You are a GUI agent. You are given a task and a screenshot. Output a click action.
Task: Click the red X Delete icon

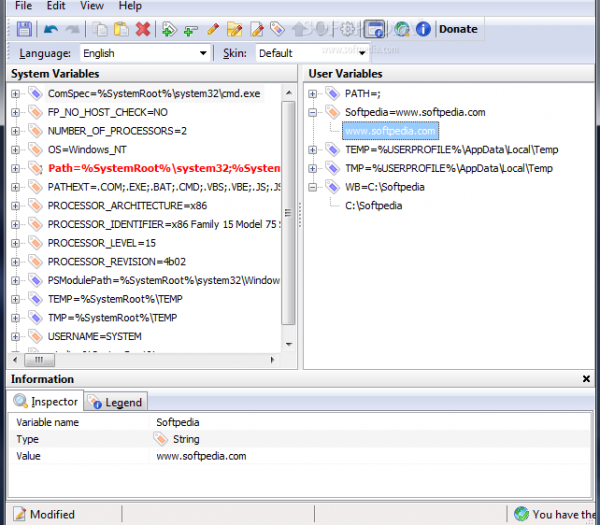tap(143, 29)
